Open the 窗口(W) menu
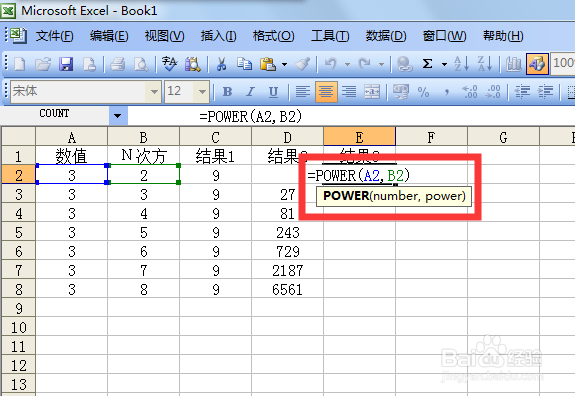Image resolution: width=575 pixels, height=396 pixels. (x=444, y=36)
